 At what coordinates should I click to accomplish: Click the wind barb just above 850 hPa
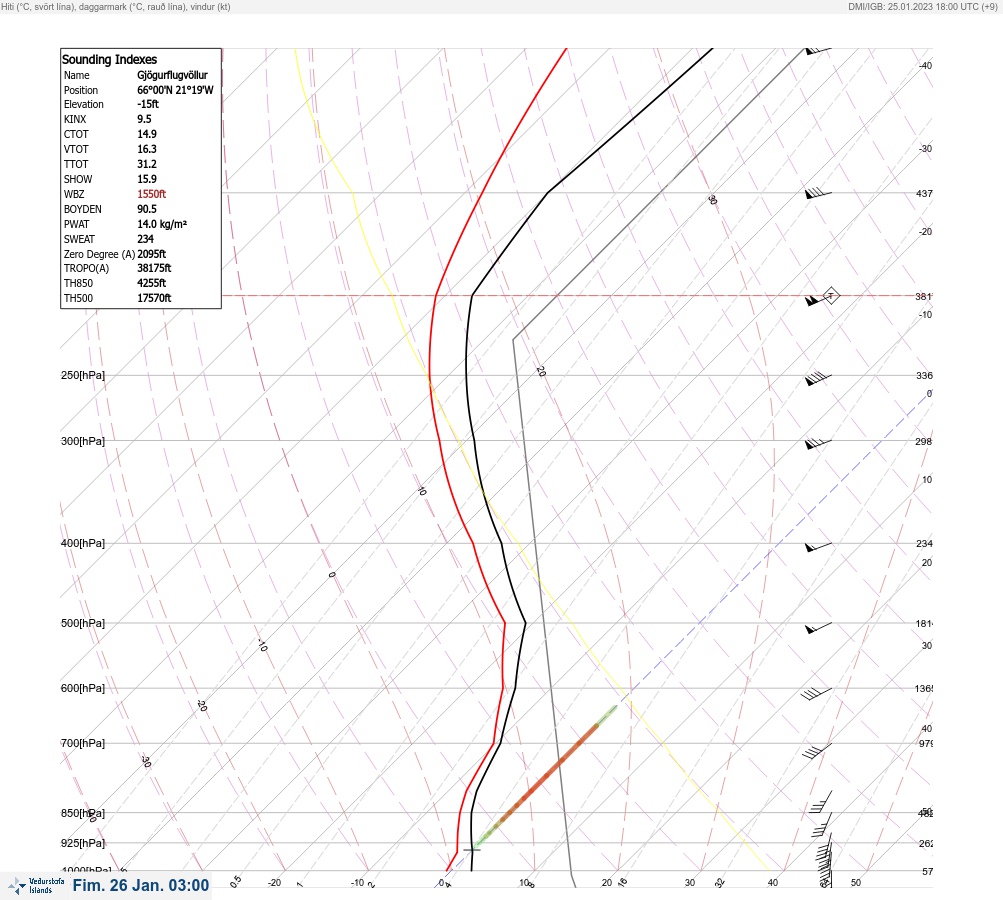tap(820, 802)
